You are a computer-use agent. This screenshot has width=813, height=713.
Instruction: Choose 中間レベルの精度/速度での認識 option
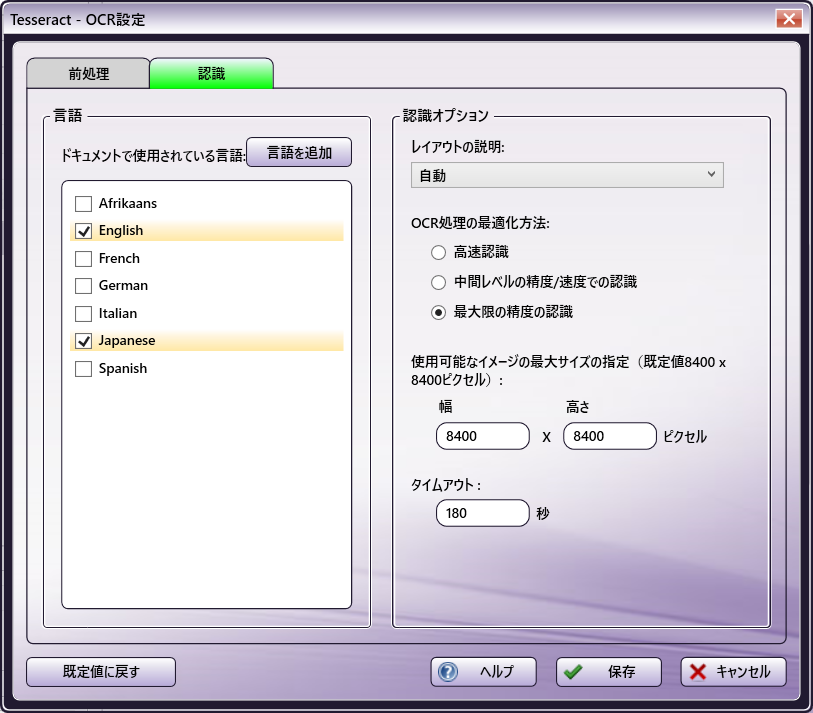[x=439, y=282]
